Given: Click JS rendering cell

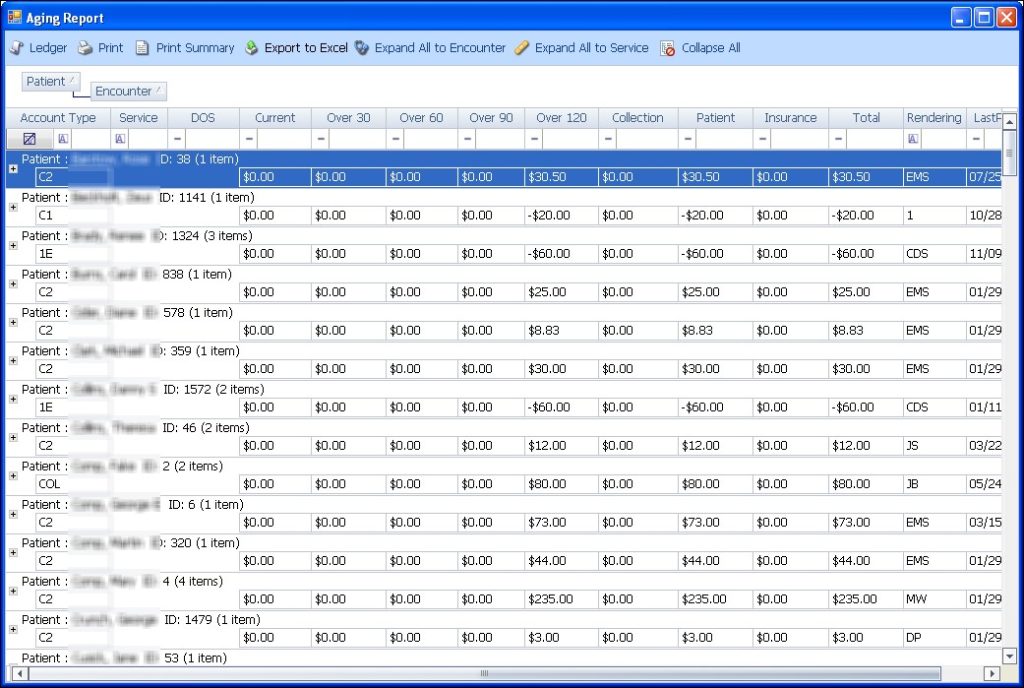Looking at the screenshot, I should (935, 445).
